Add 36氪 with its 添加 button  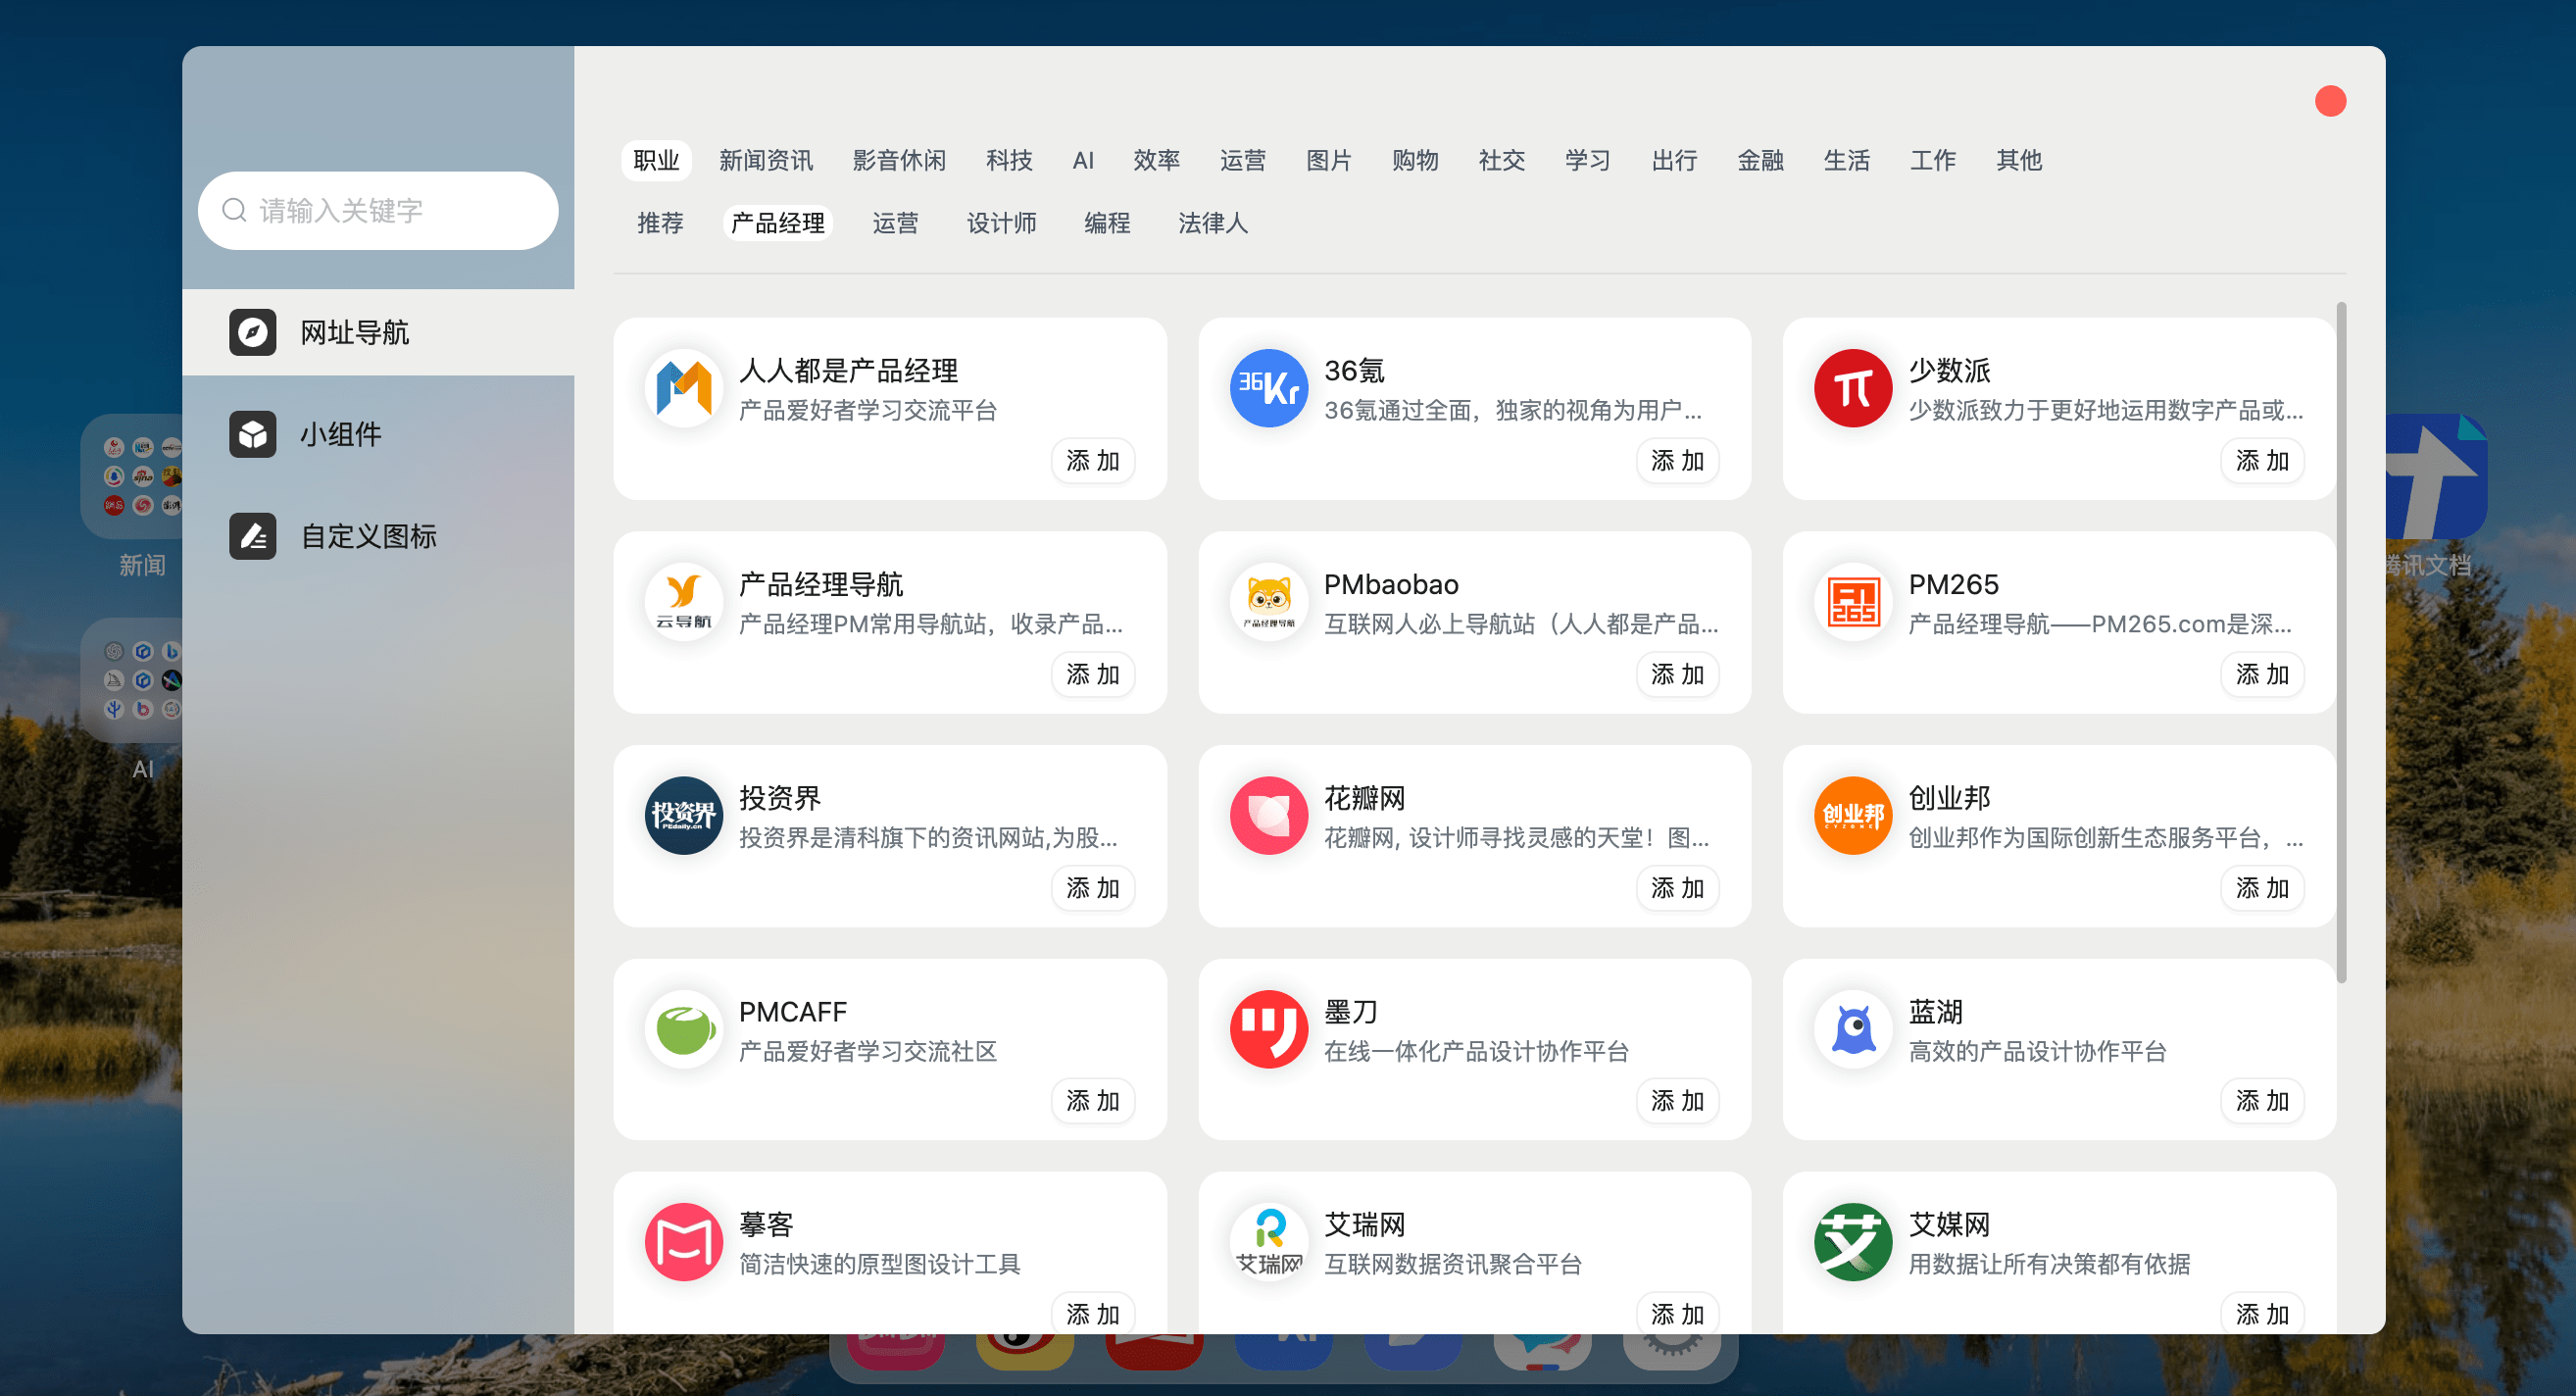click(x=1677, y=460)
